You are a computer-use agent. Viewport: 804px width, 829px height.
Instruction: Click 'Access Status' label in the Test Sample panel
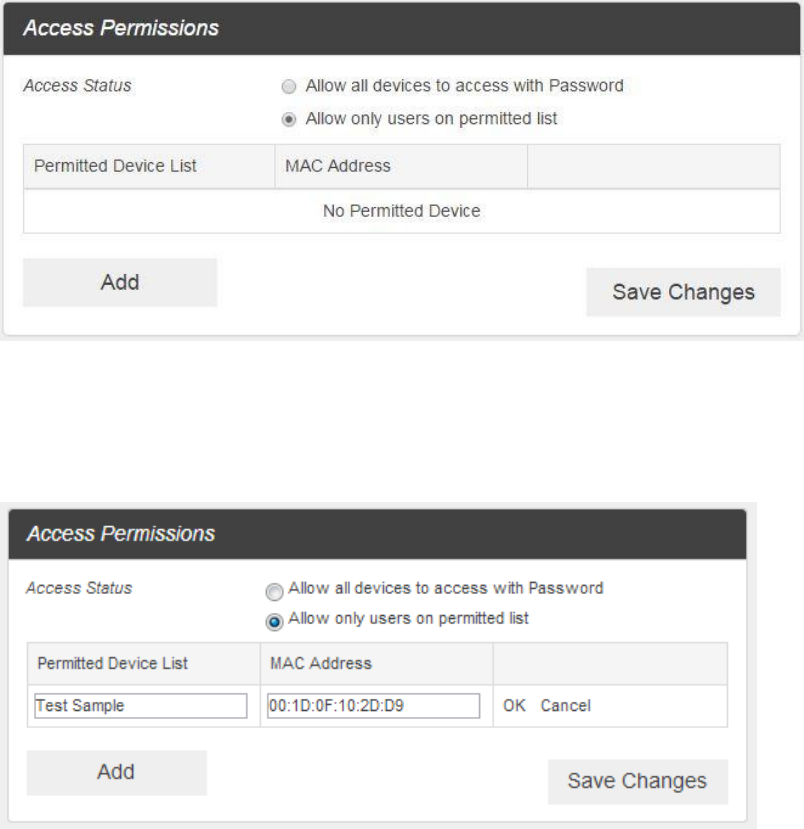click(x=78, y=588)
